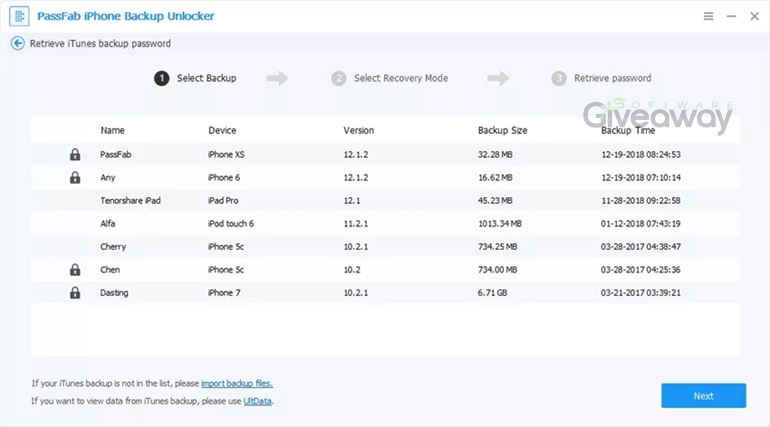Sort by the Device column header
Viewport: 770px width, 427px height.
[x=222, y=131]
